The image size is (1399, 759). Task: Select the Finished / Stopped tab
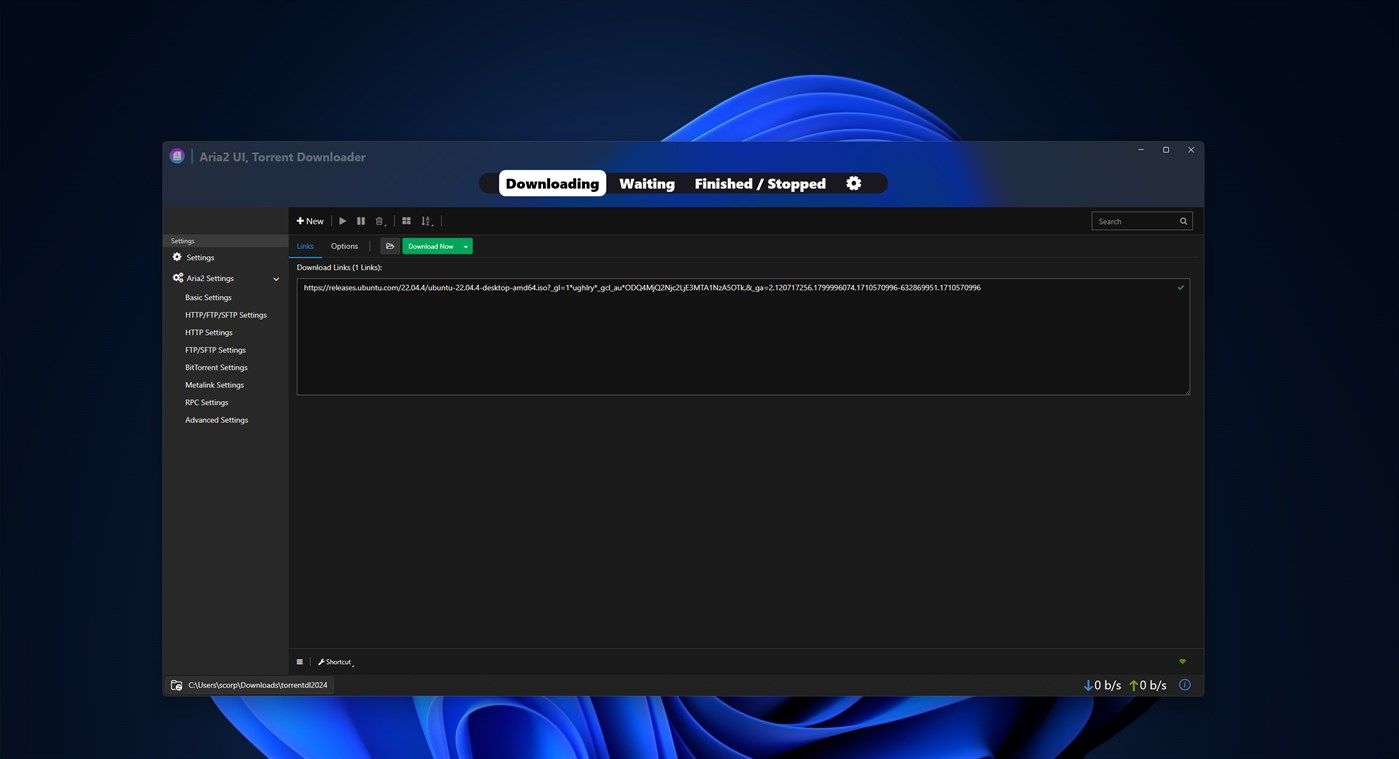point(760,183)
